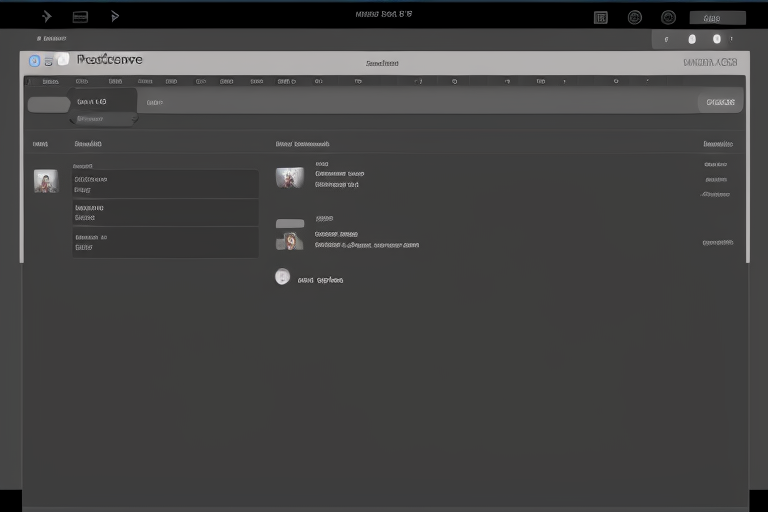Click the second circular icon beside the top-right button

(668, 17)
